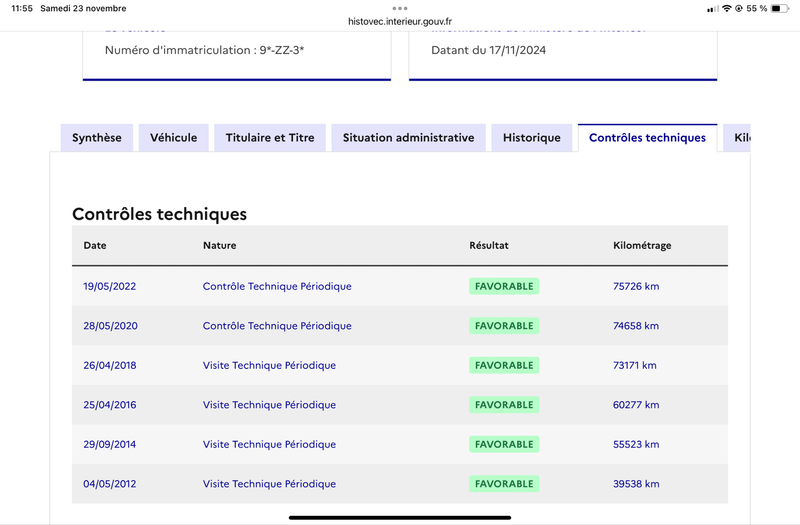Click the 39538 km mileage value
This screenshot has height=525, width=800.
click(x=636, y=484)
